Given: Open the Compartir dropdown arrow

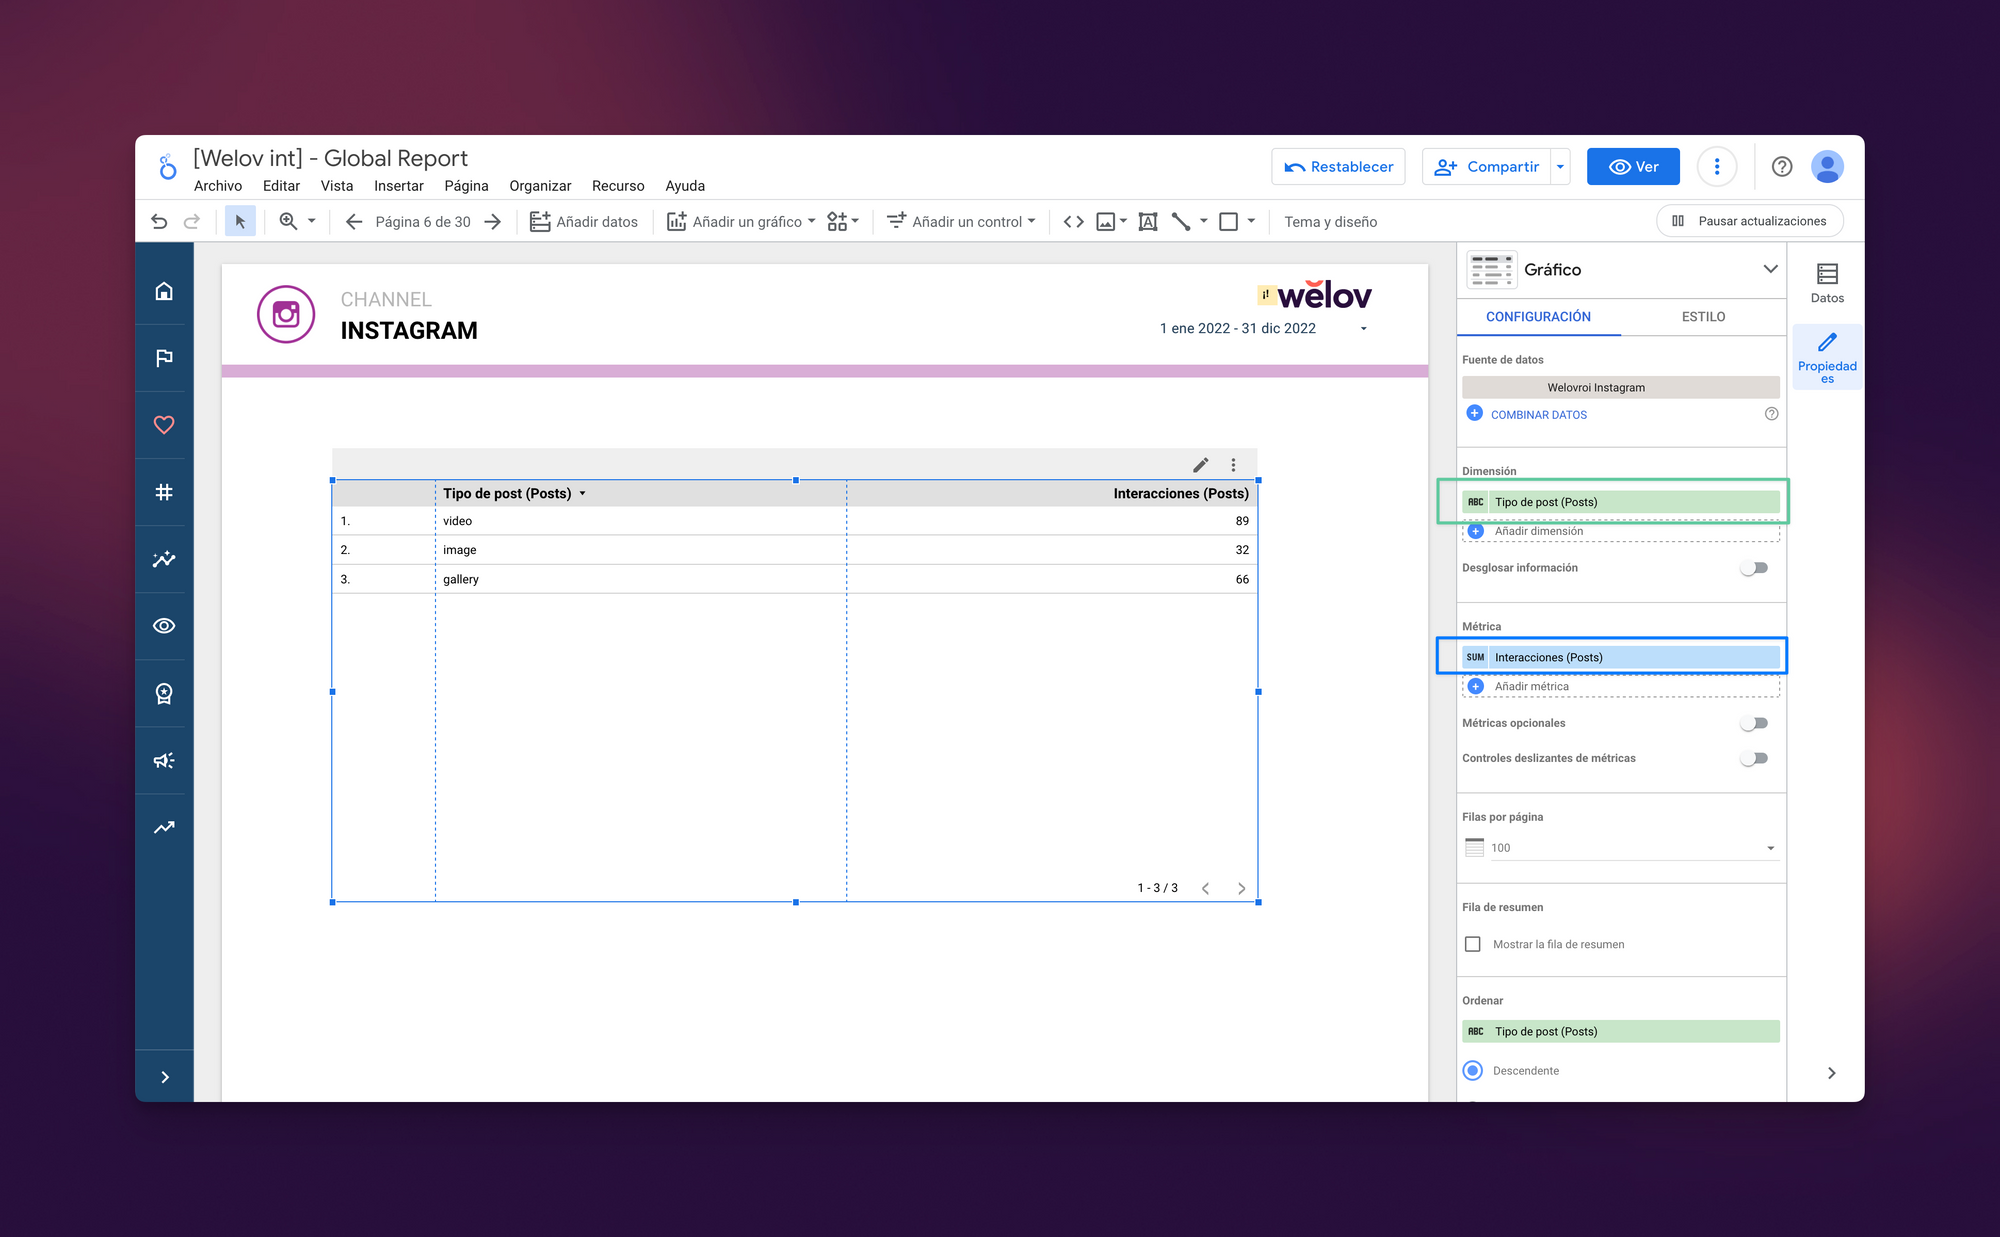Looking at the screenshot, I should (x=1560, y=166).
